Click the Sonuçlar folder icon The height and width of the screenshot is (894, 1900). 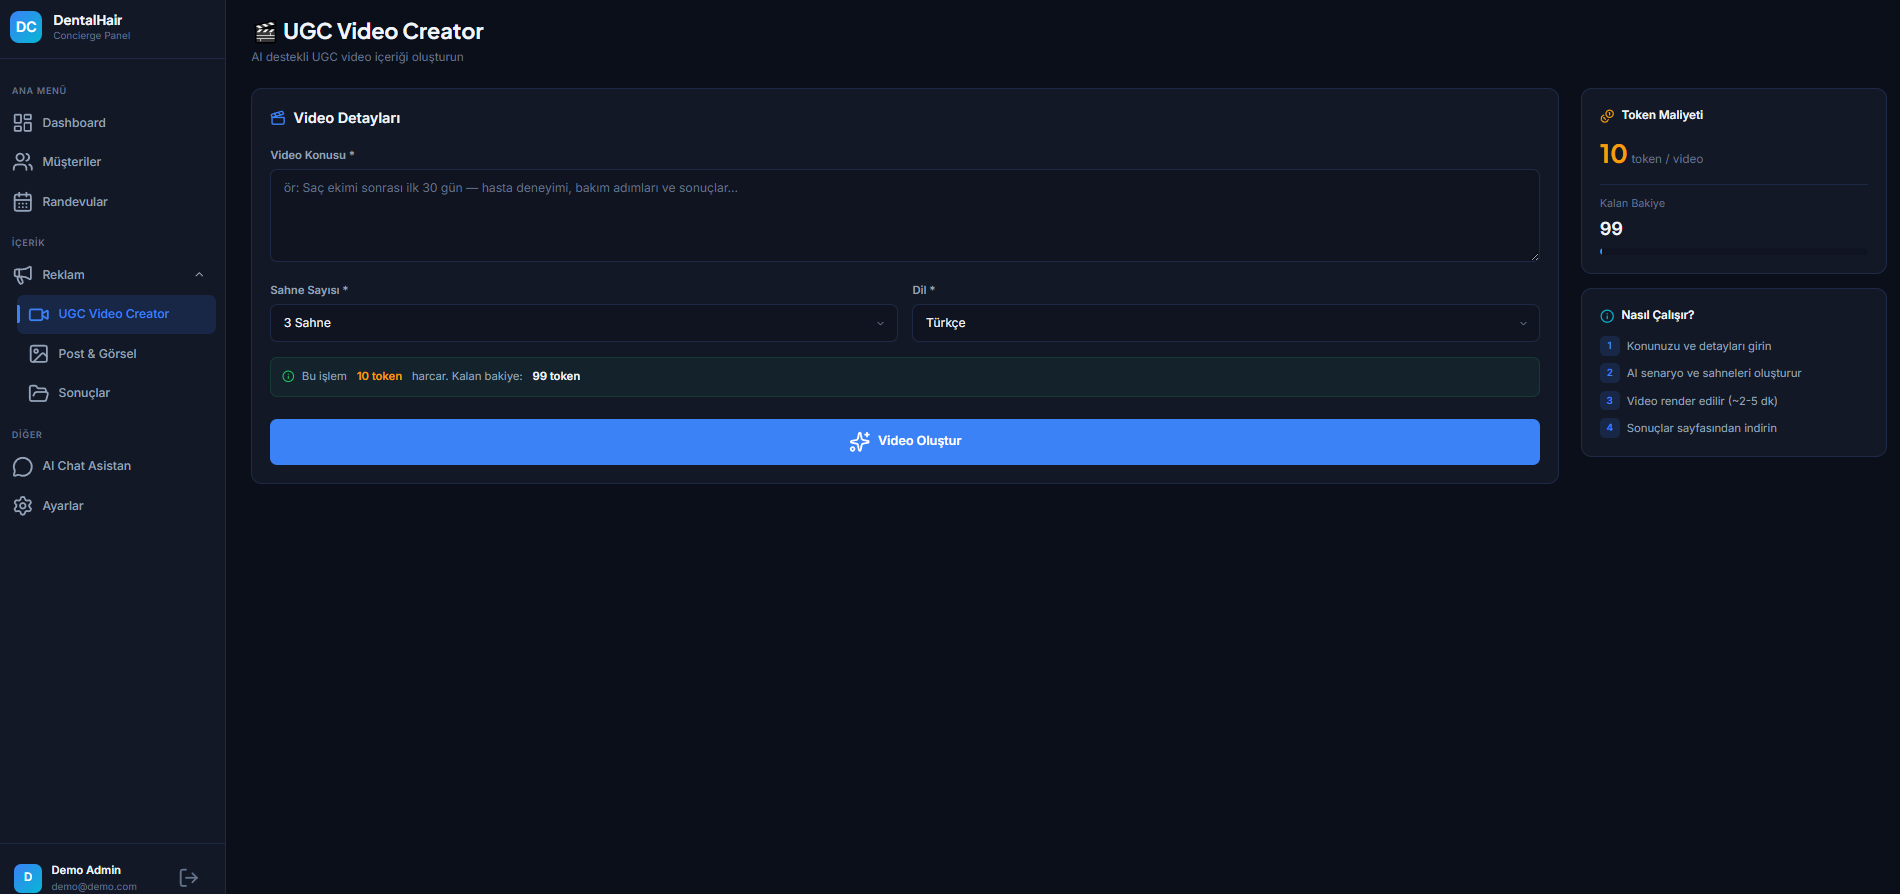point(39,393)
